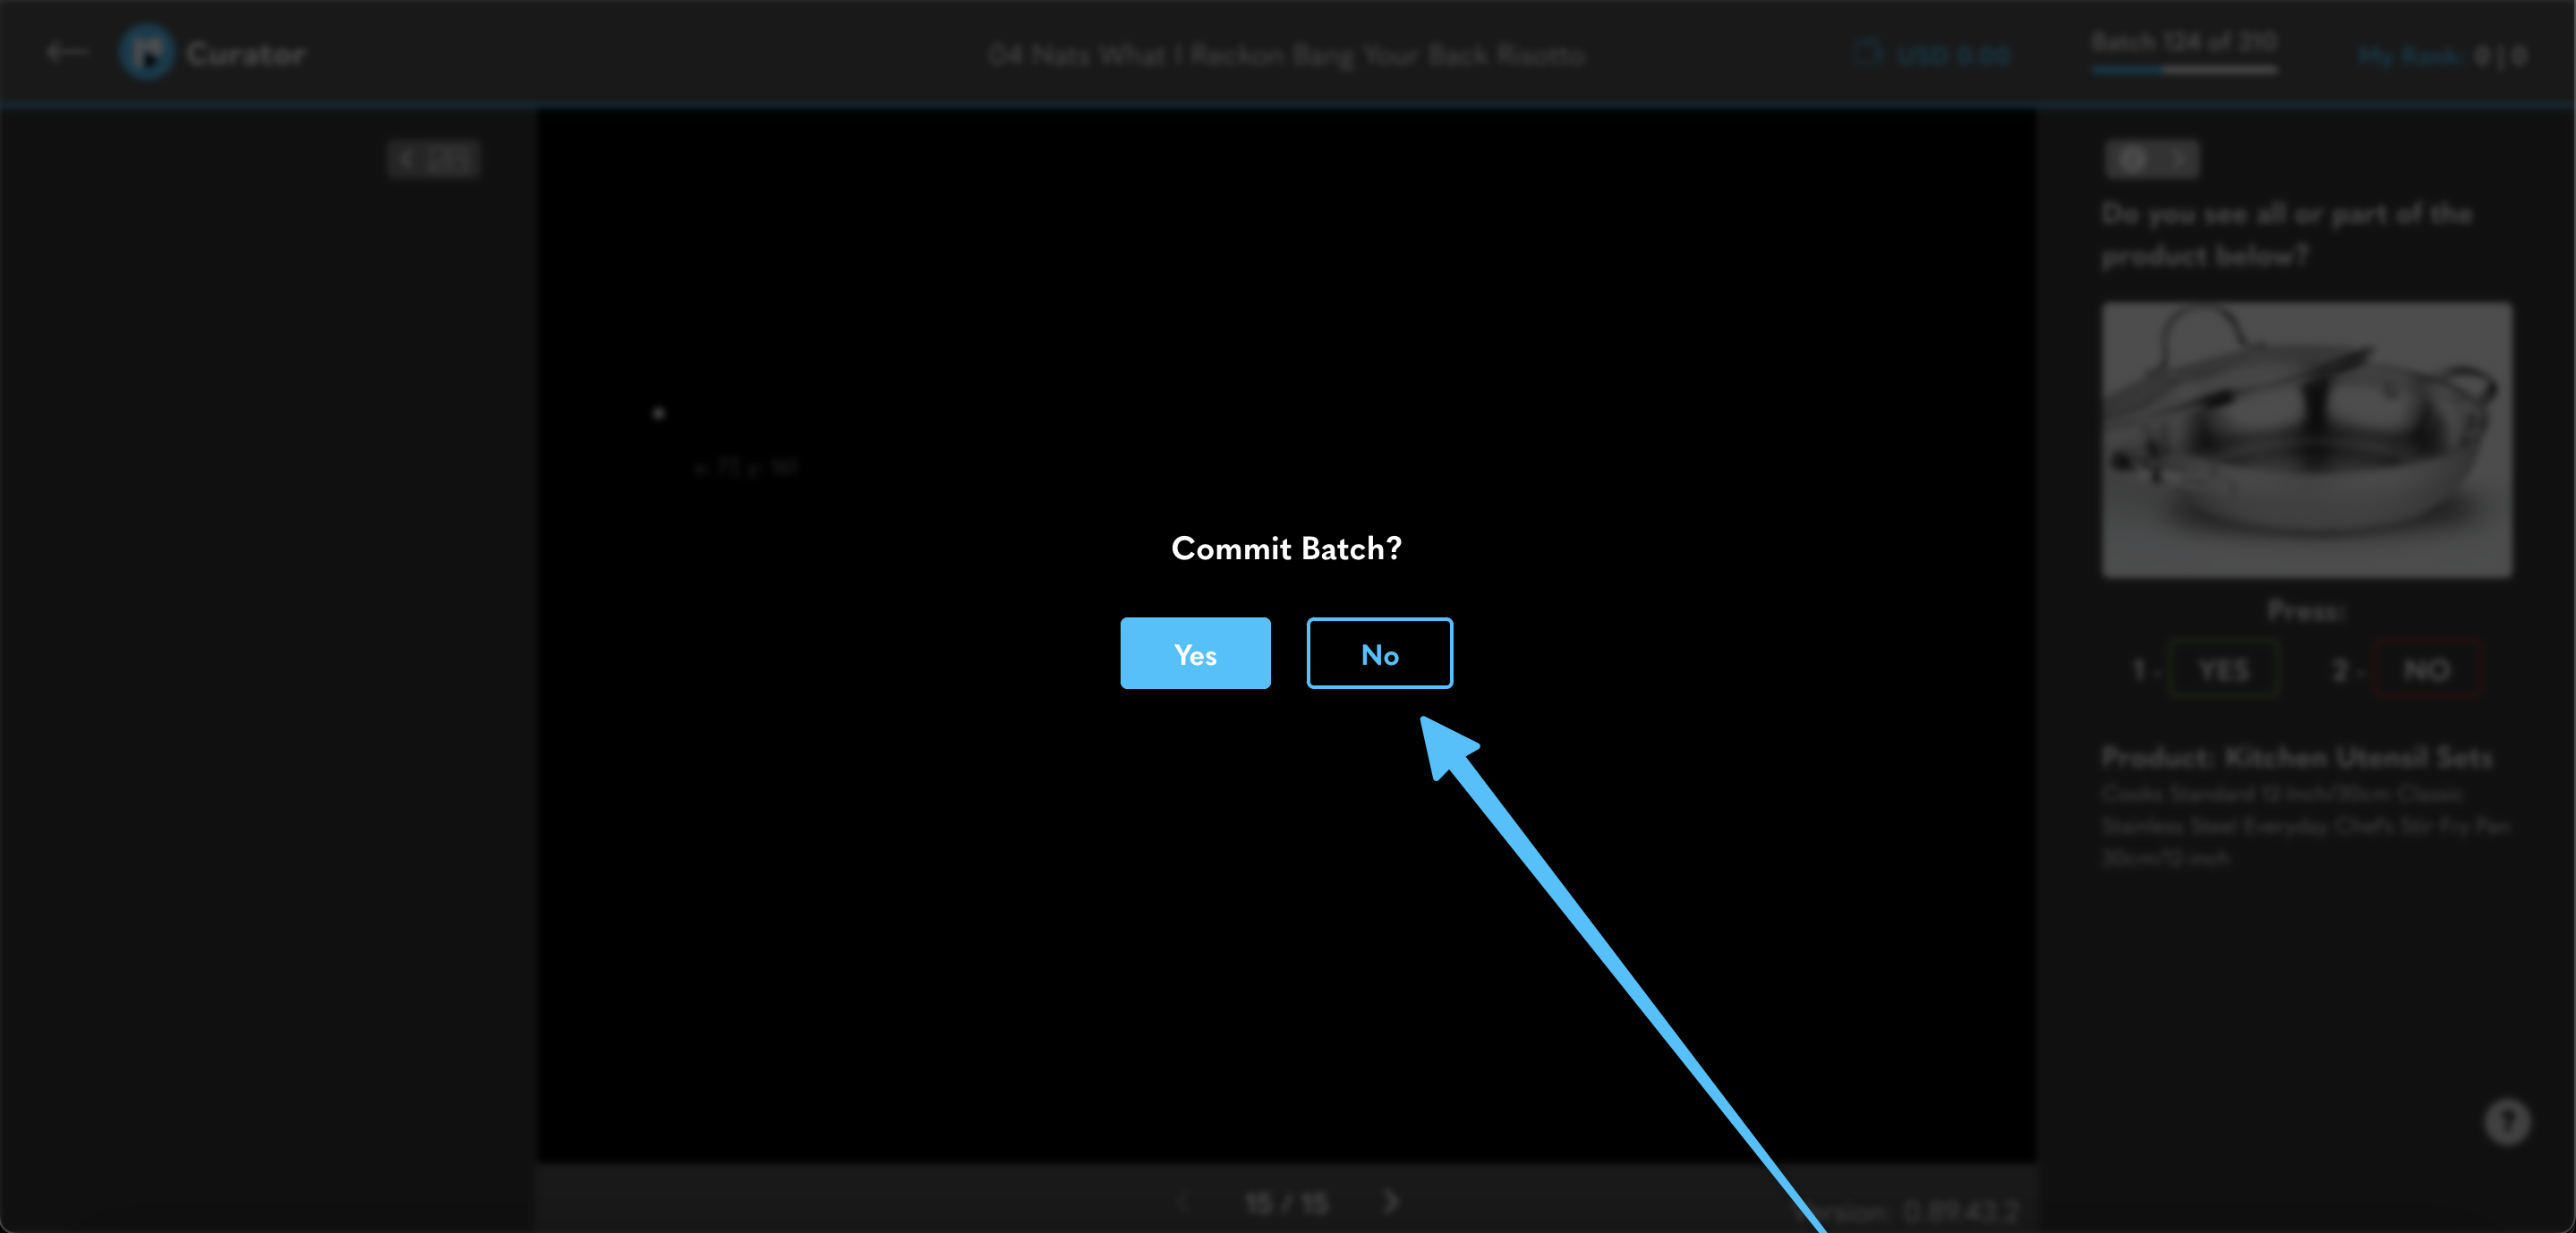Go to next frame chevron
The height and width of the screenshot is (1233, 2576).
tap(1391, 1201)
